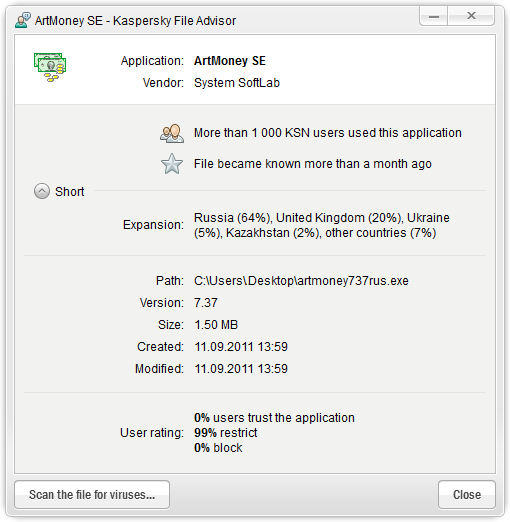Click the Expansion countries distribution text

pos(322,225)
